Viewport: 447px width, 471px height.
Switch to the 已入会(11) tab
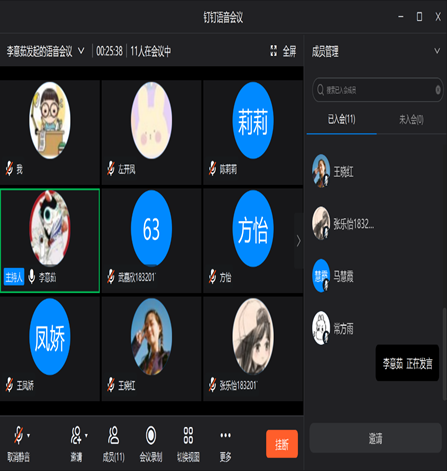point(342,119)
